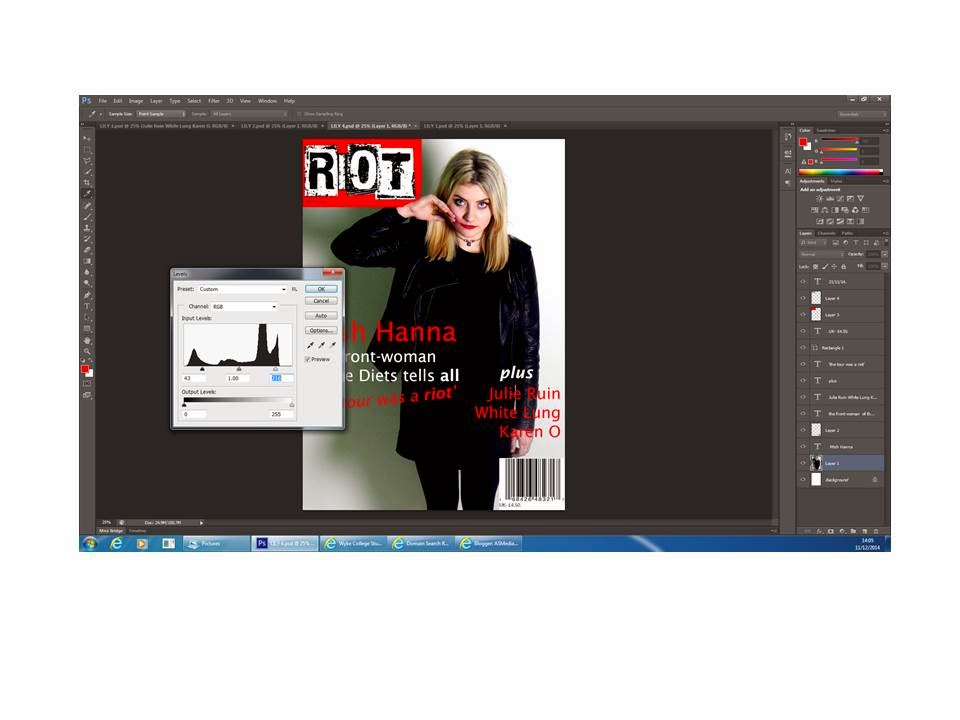Add a Levels adjustment from Adjustments panel
Image resolution: width=960 pixels, height=720 pixels.
pos(830,198)
